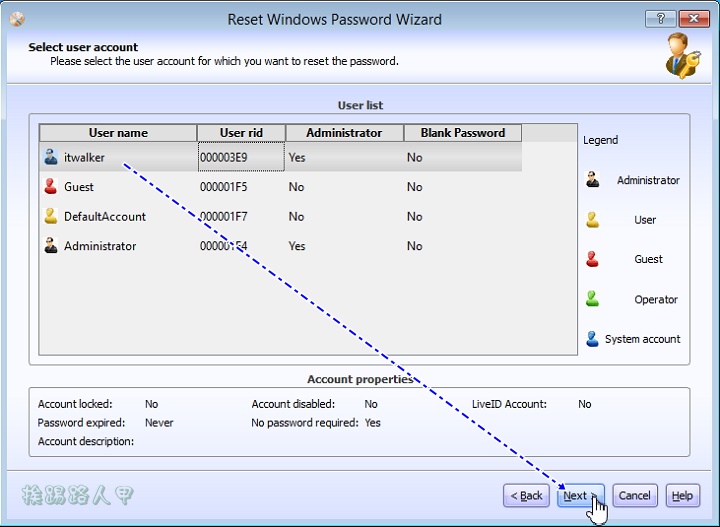Click the Administrator row avatar icon in list
This screenshot has height=527, width=720.
point(51,246)
